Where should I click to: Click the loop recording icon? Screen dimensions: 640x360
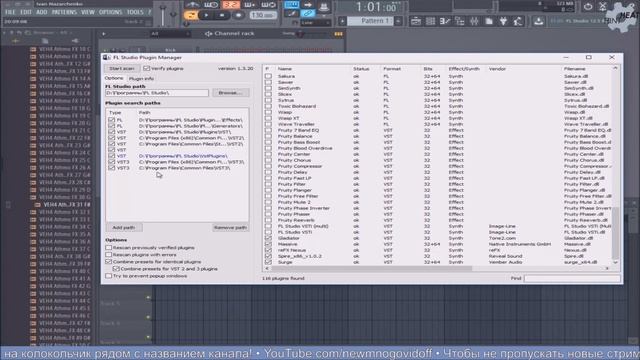(269, 5)
